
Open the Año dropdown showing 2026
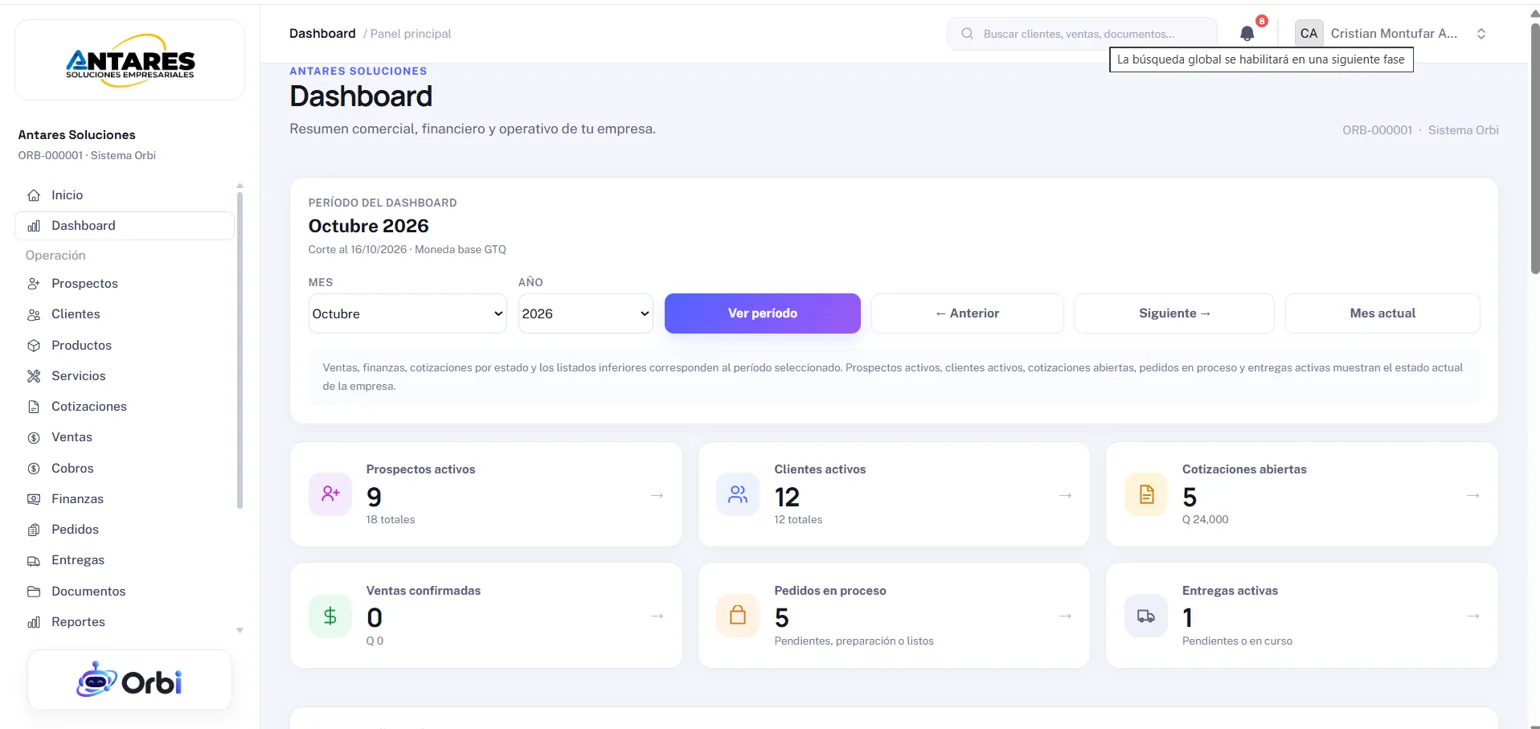(x=585, y=313)
